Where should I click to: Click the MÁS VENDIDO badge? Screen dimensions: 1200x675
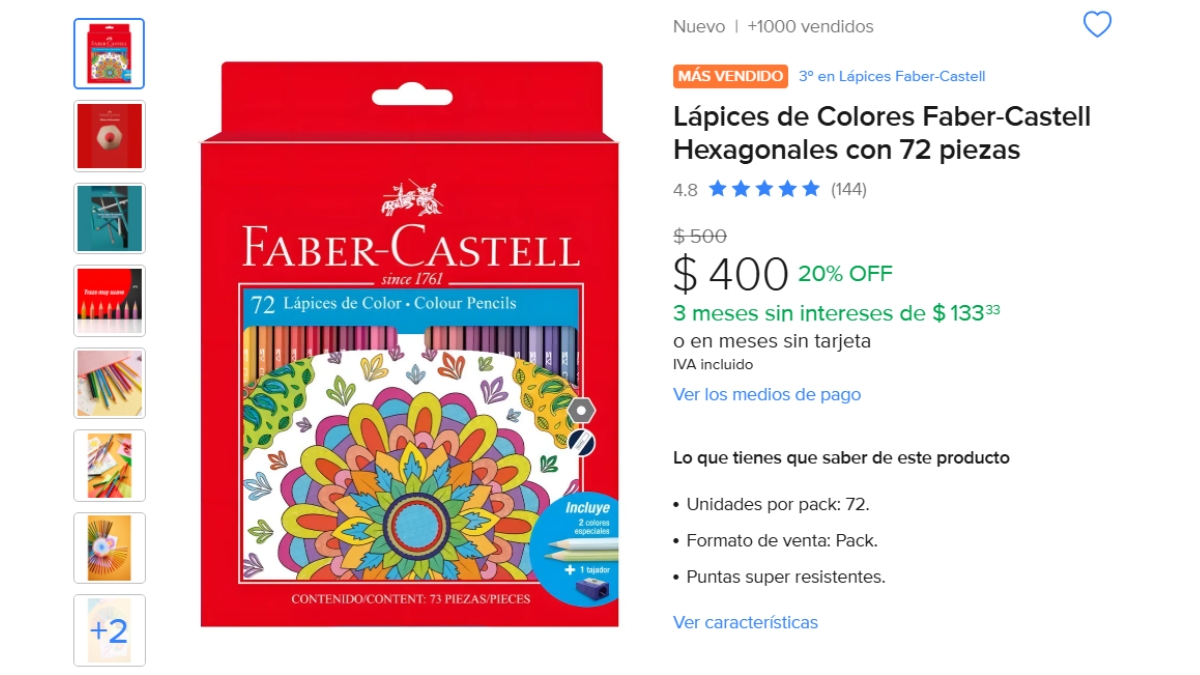pyautogui.click(x=730, y=76)
